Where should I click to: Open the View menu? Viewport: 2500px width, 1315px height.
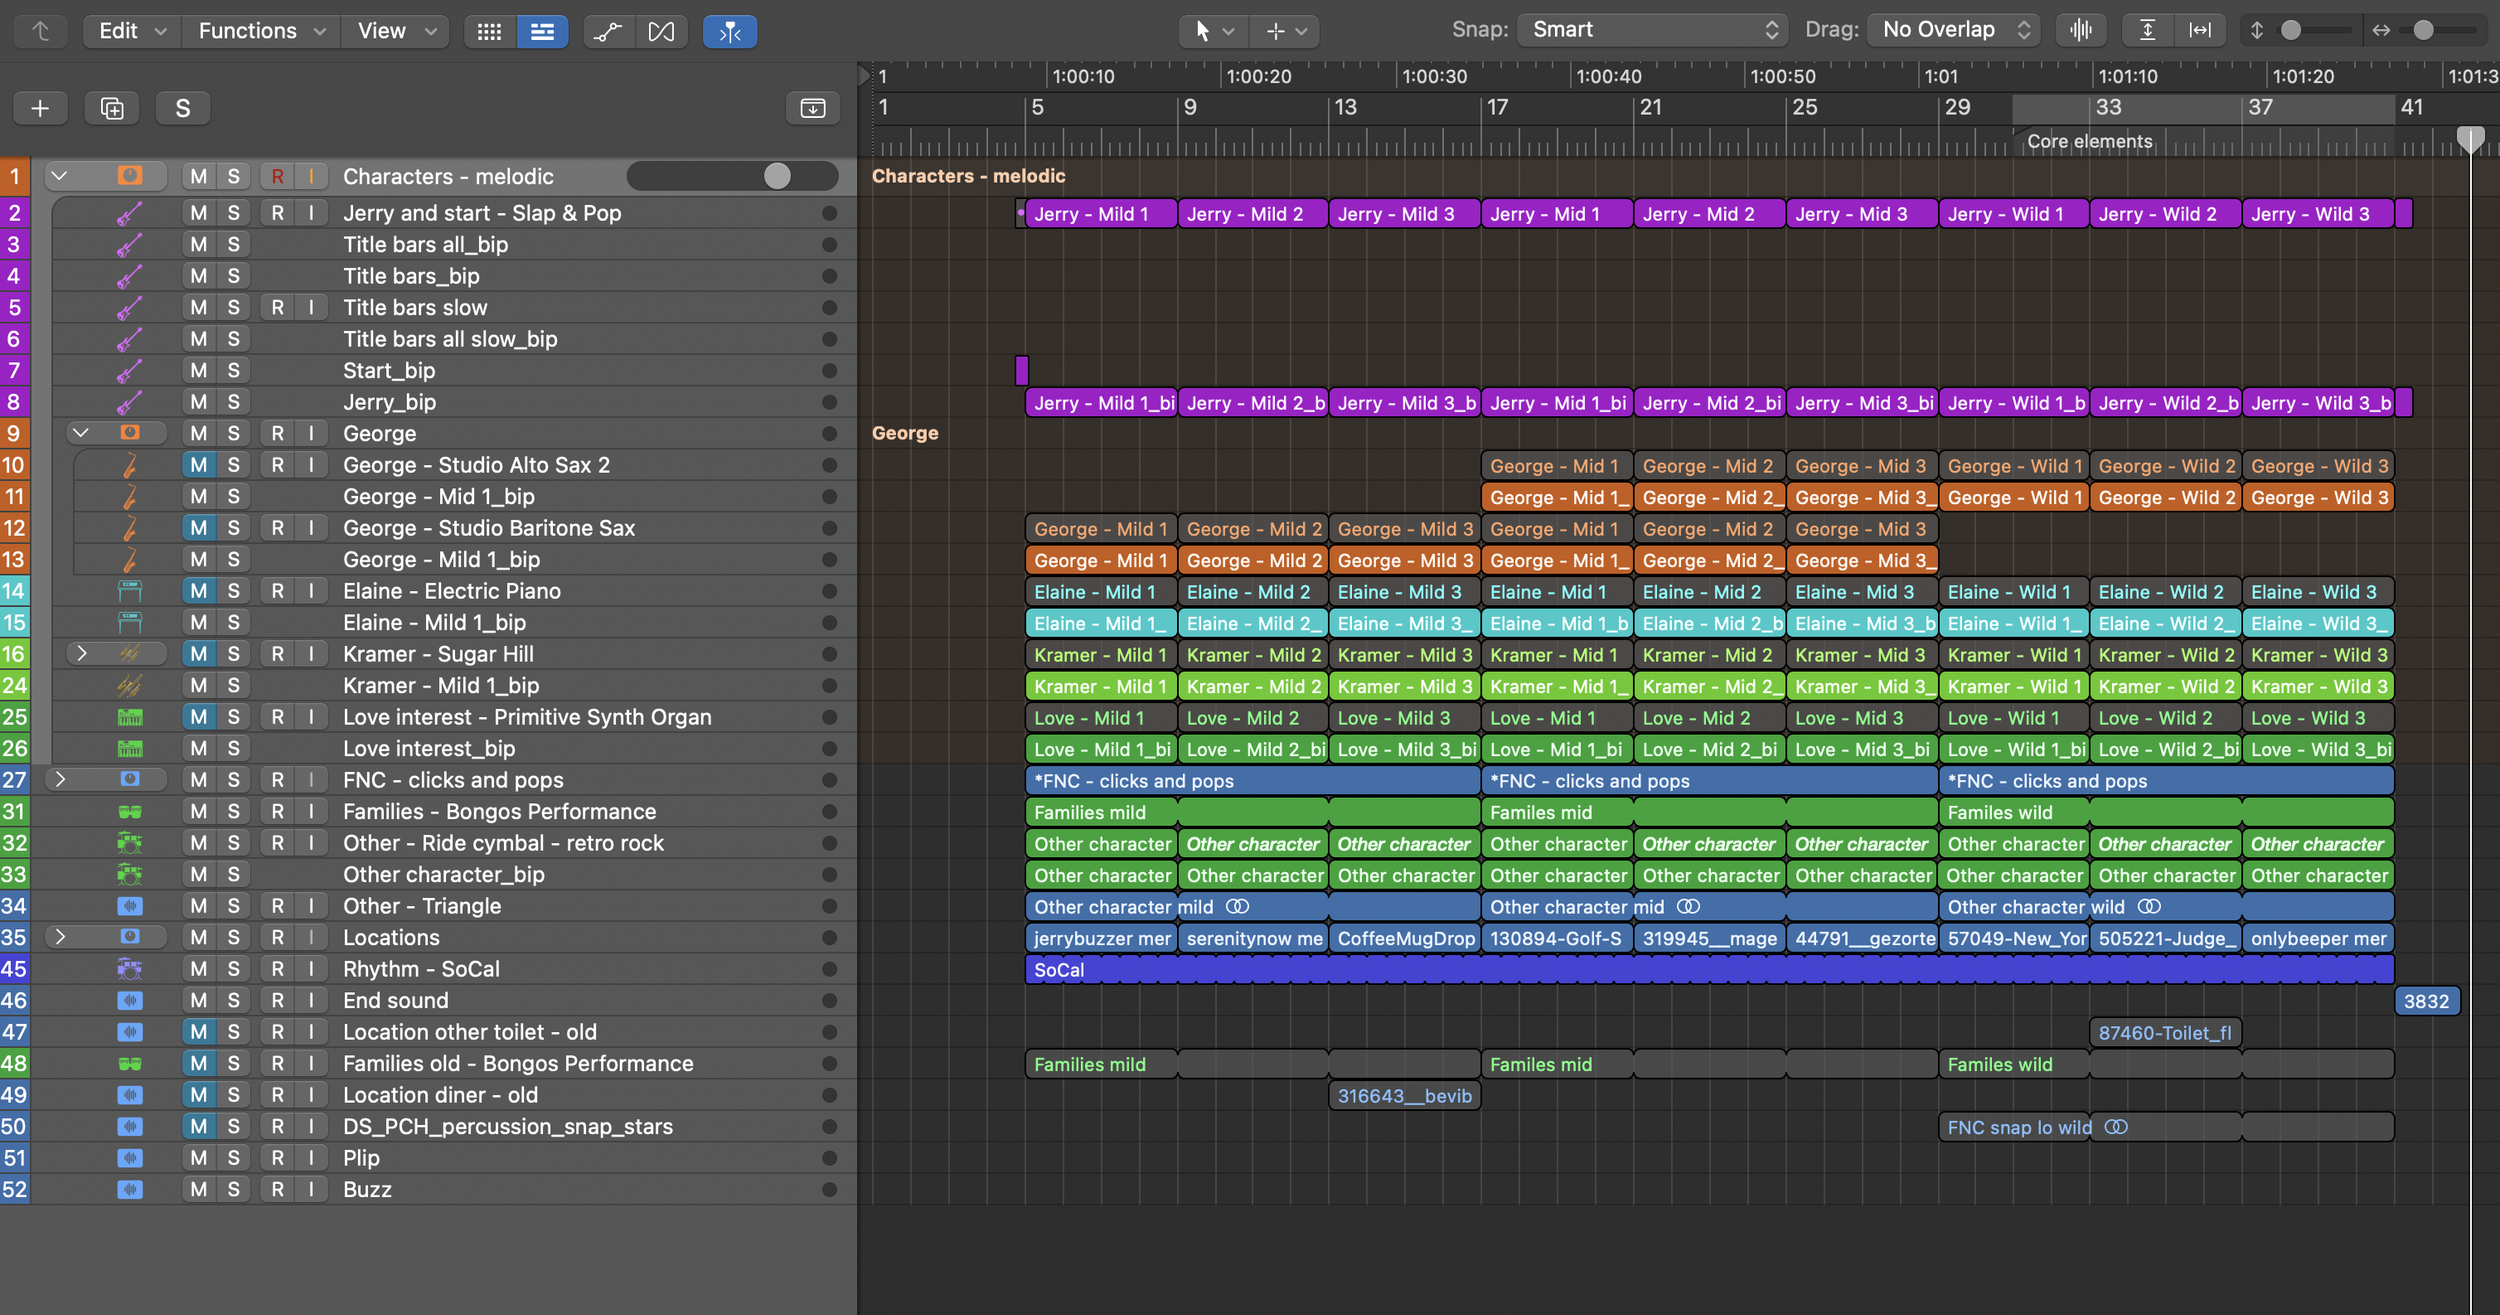click(x=397, y=31)
